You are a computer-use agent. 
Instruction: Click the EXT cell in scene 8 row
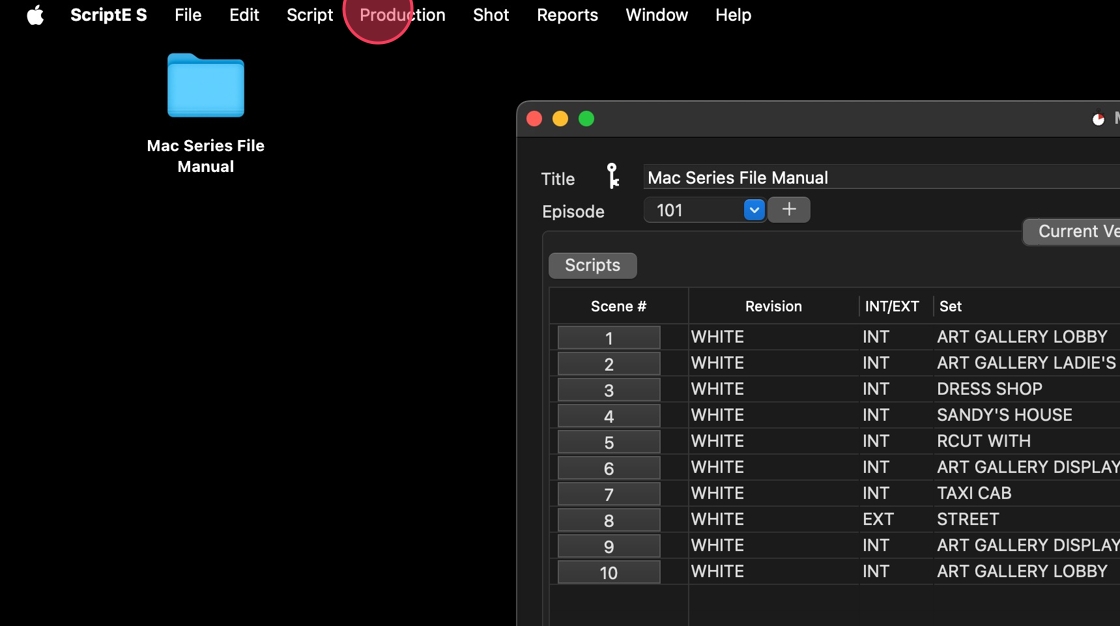coord(878,519)
